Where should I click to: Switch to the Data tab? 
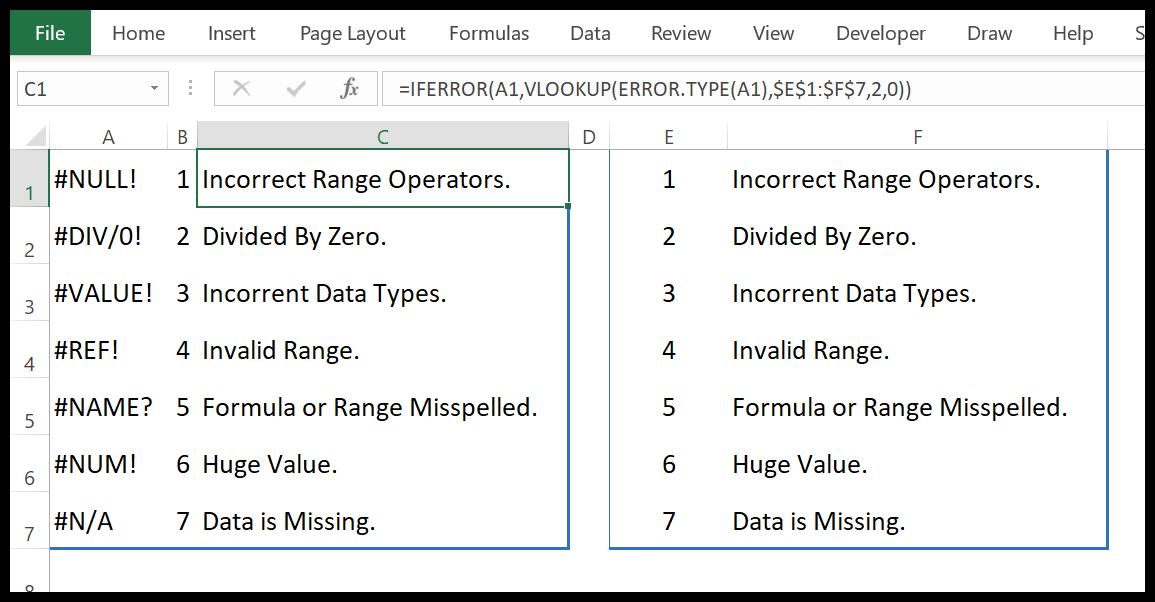coord(590,33)
